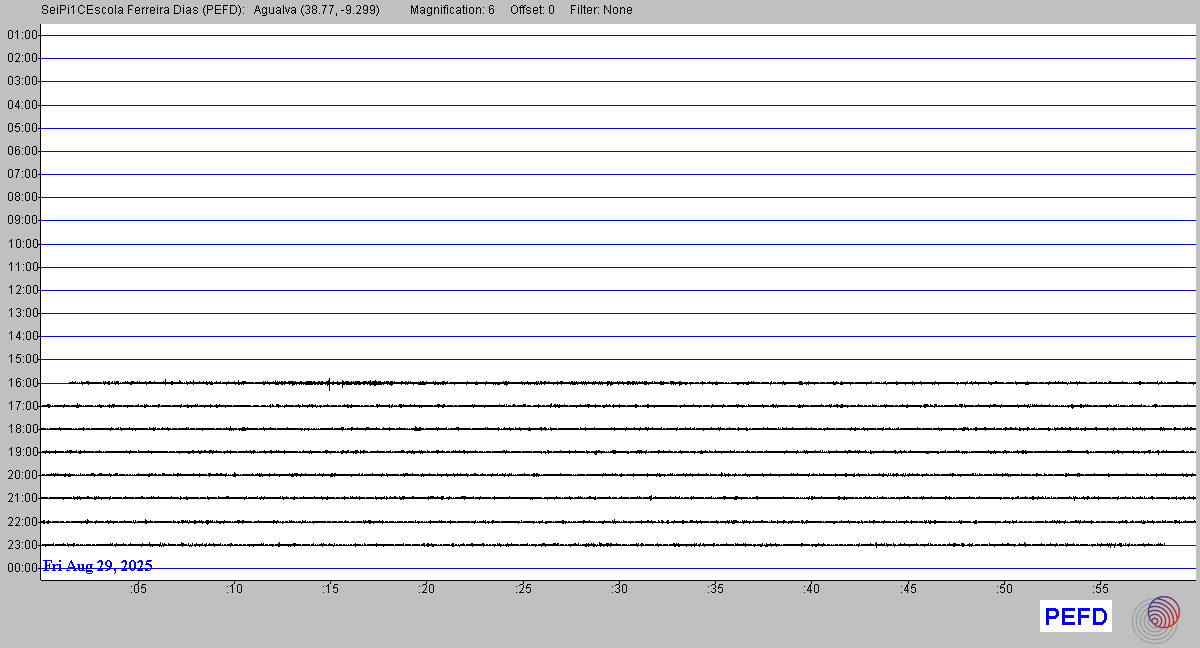Click the :45 minute axis label
The height and width of the screenshot is (648, 1200).
coord(908,589)
